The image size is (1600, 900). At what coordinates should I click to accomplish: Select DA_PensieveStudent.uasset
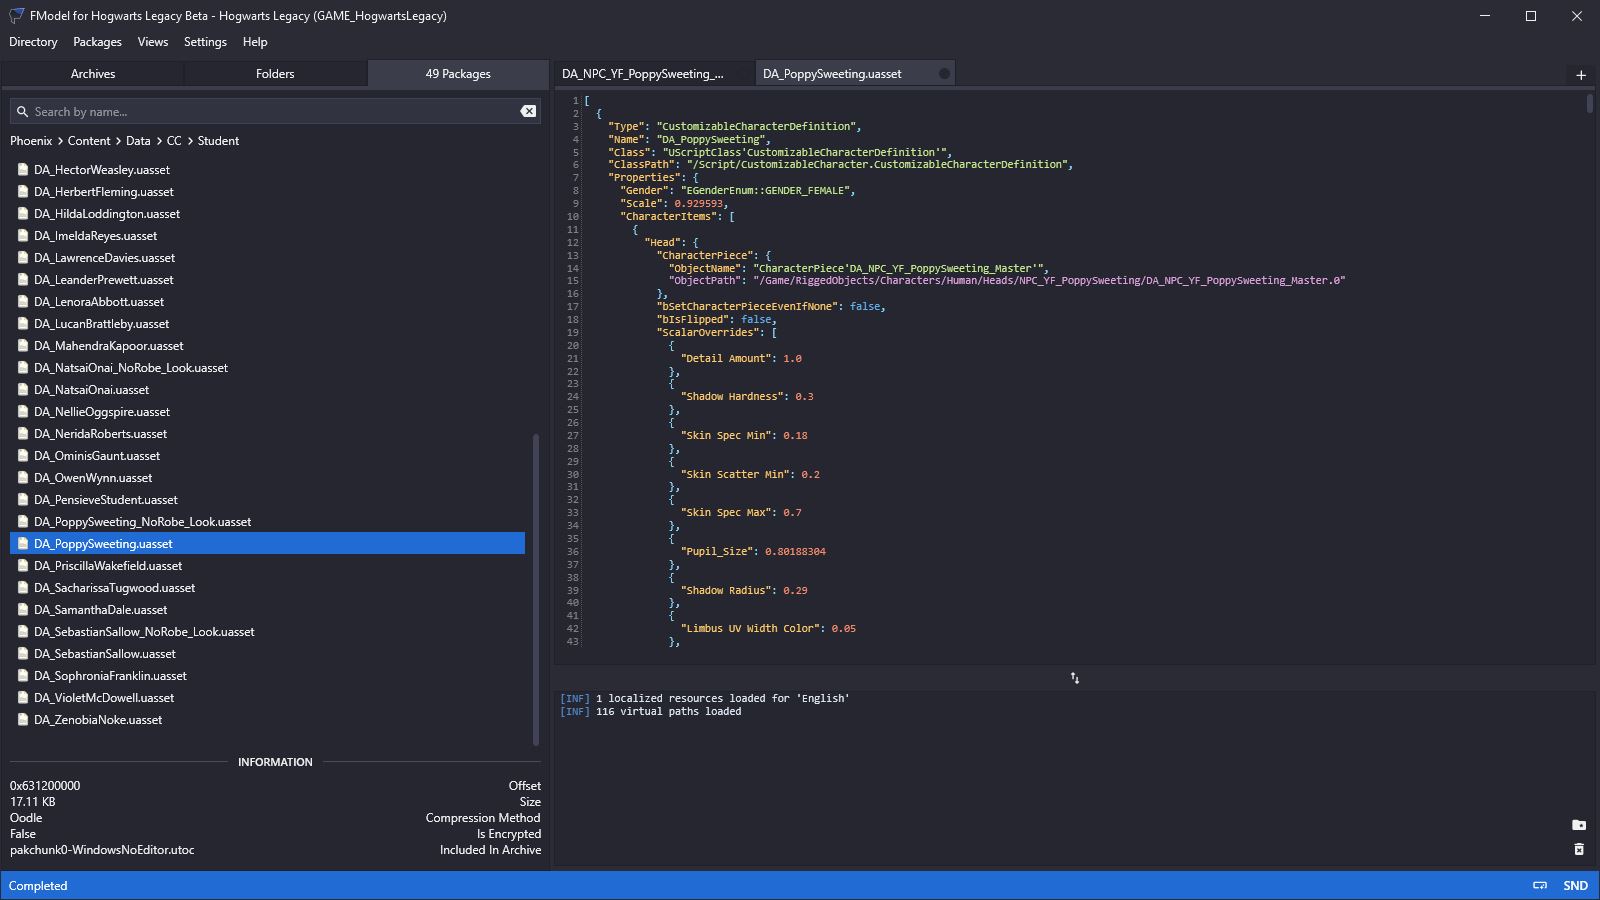tap(267, 500)
